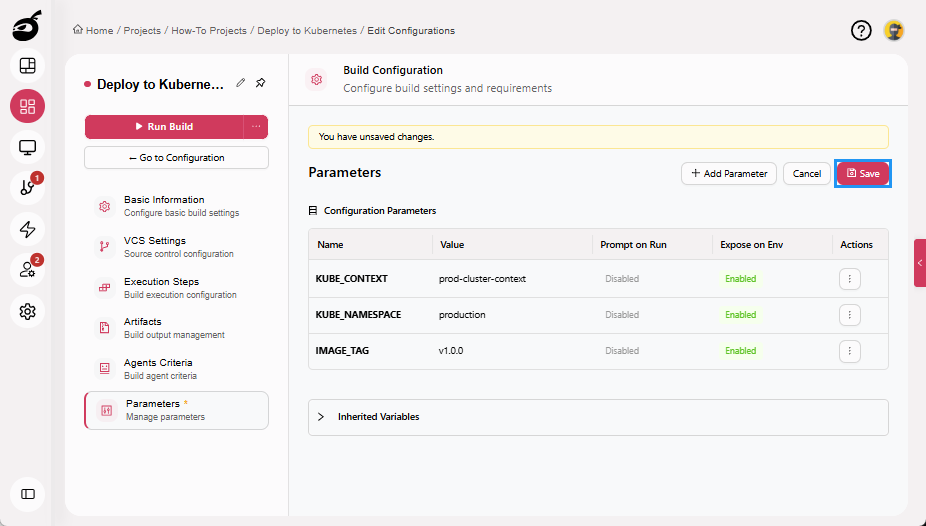Image resolution: width=926 pixels, height=526 pixels.
Task: Open the projects grid sidebar icon
Action: (x=28, y=106)
